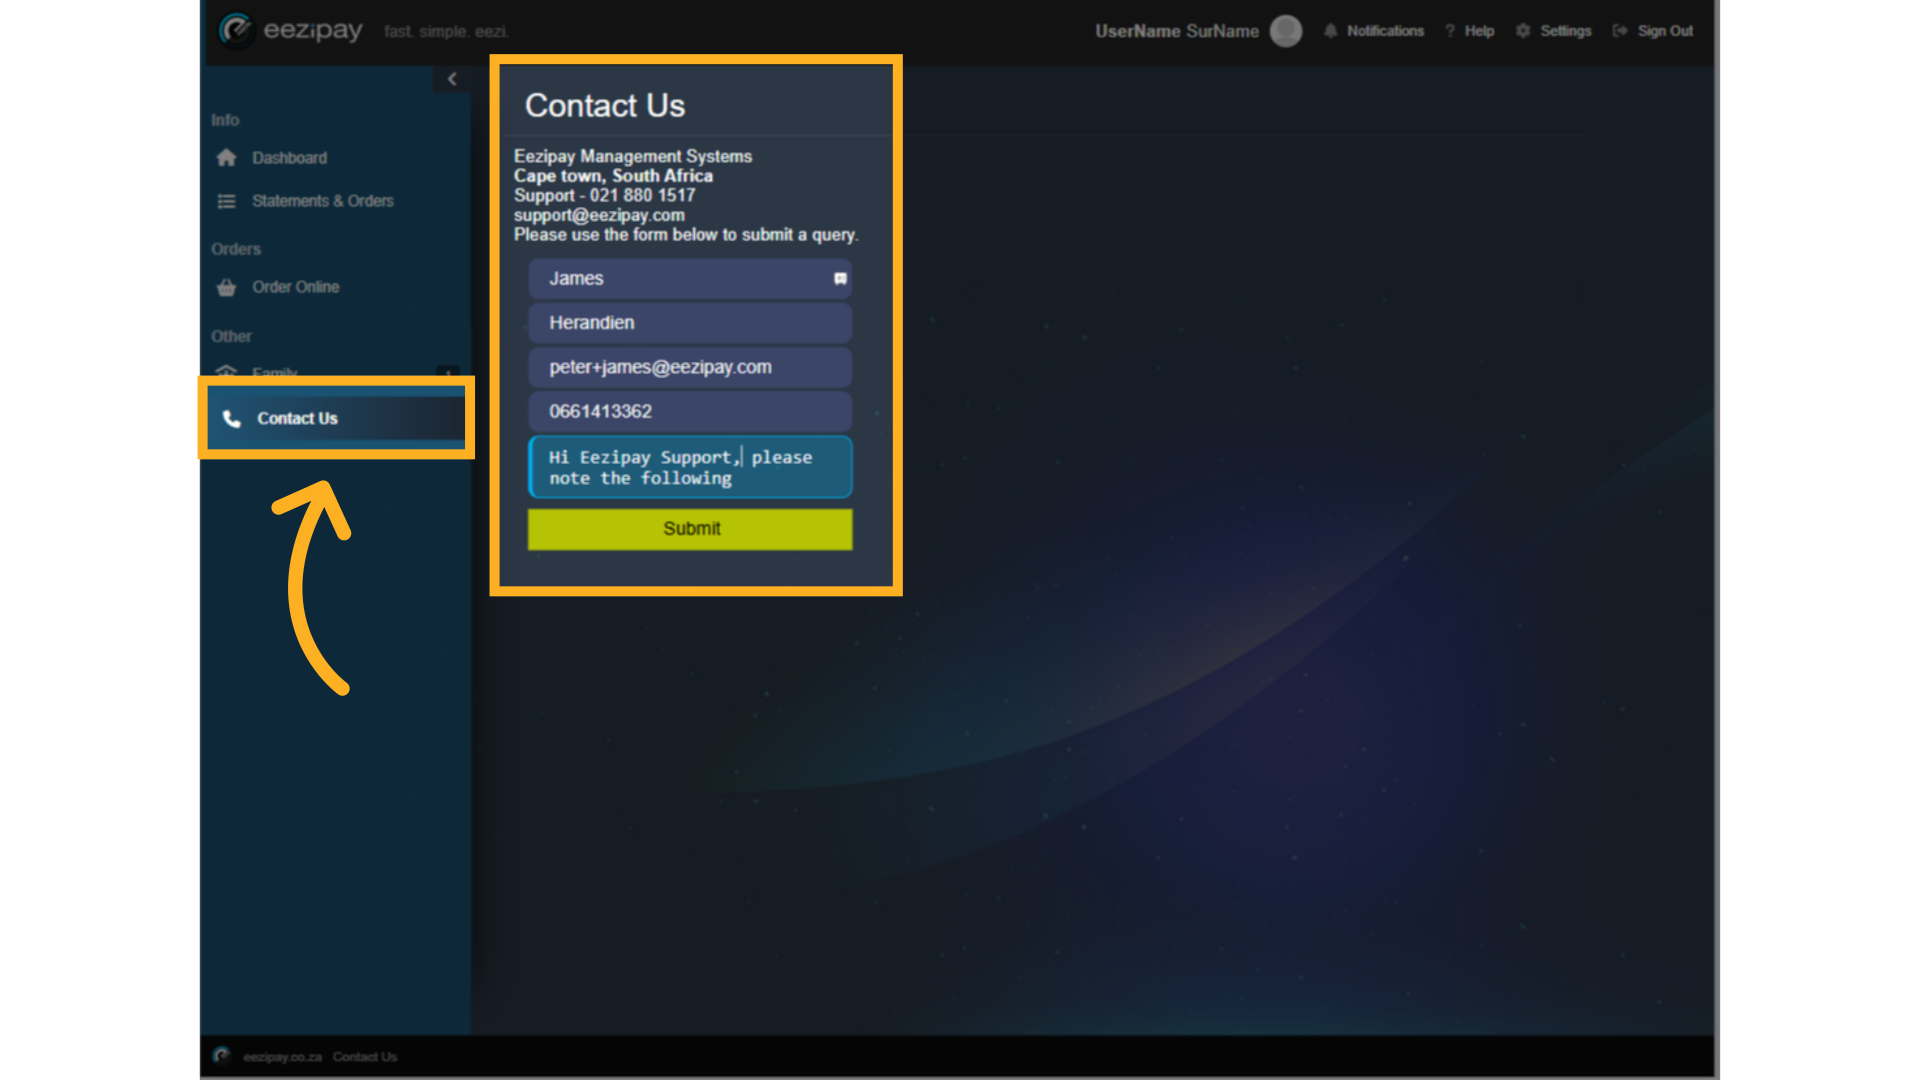Click the Eezipay Management Systems text
Image resolution: width=1920 pixels, height=1080 pixels.
pos(633,156)
